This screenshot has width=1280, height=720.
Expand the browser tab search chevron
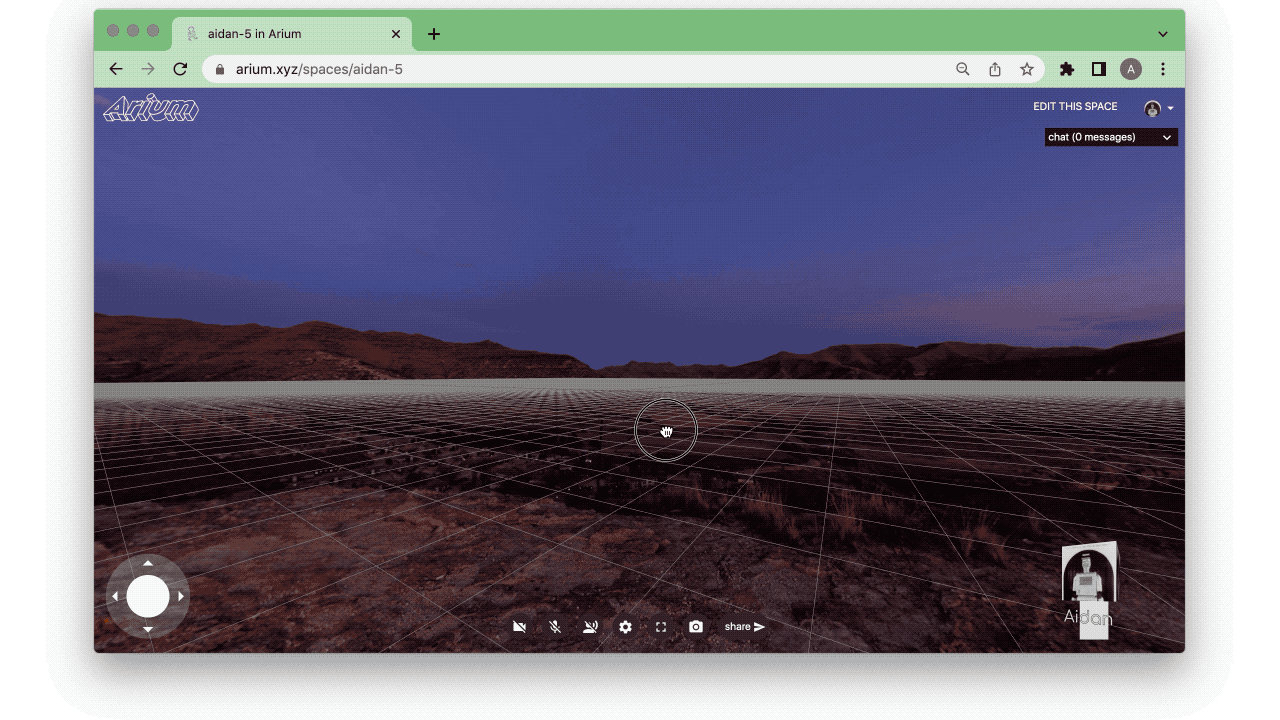(x=1163, y=34)
